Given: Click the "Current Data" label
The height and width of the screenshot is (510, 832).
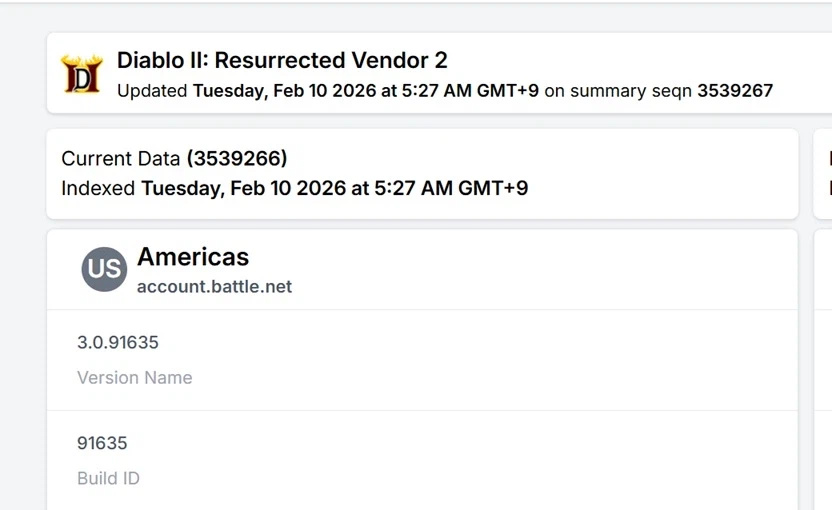Looking at the screenshot, I should point(121,159).
